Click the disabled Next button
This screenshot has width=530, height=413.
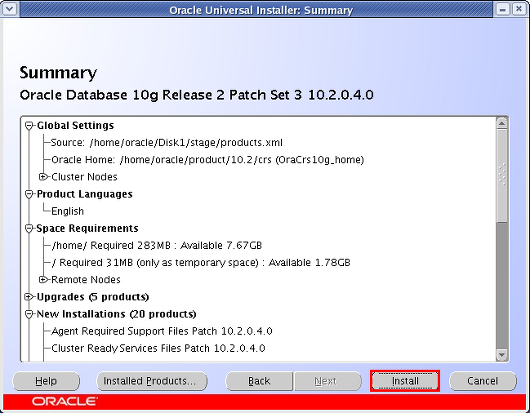328,381
